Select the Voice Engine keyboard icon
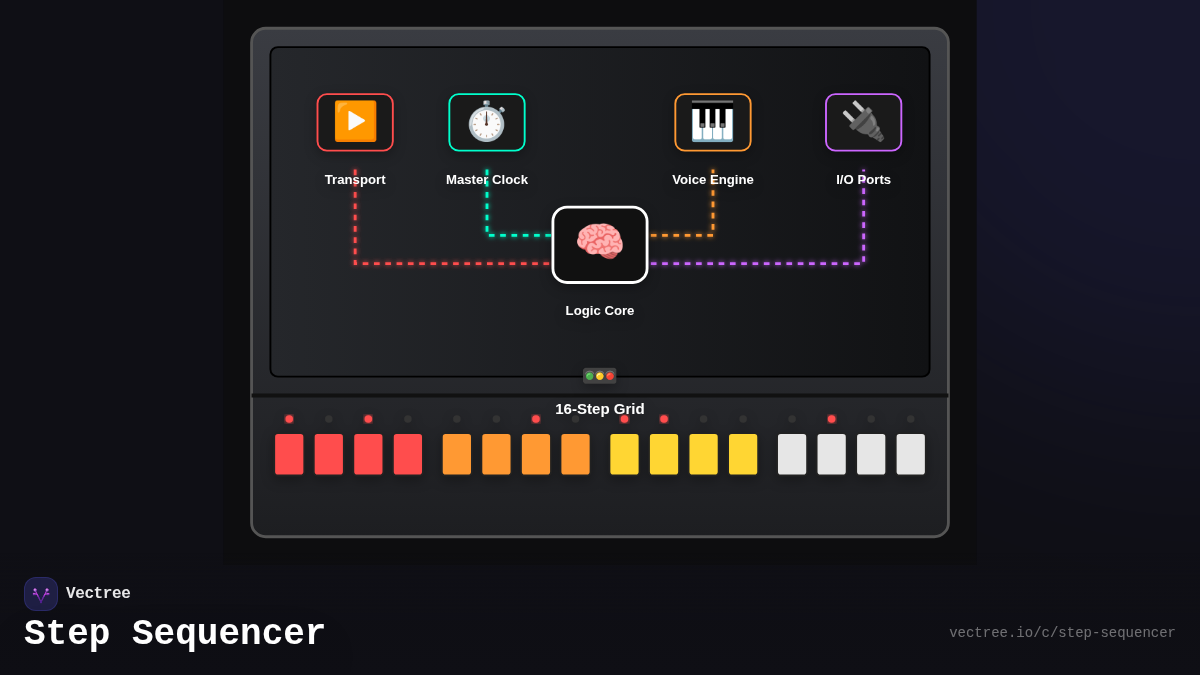Viewport: 1200px width, 675px height. pos(713,122)
